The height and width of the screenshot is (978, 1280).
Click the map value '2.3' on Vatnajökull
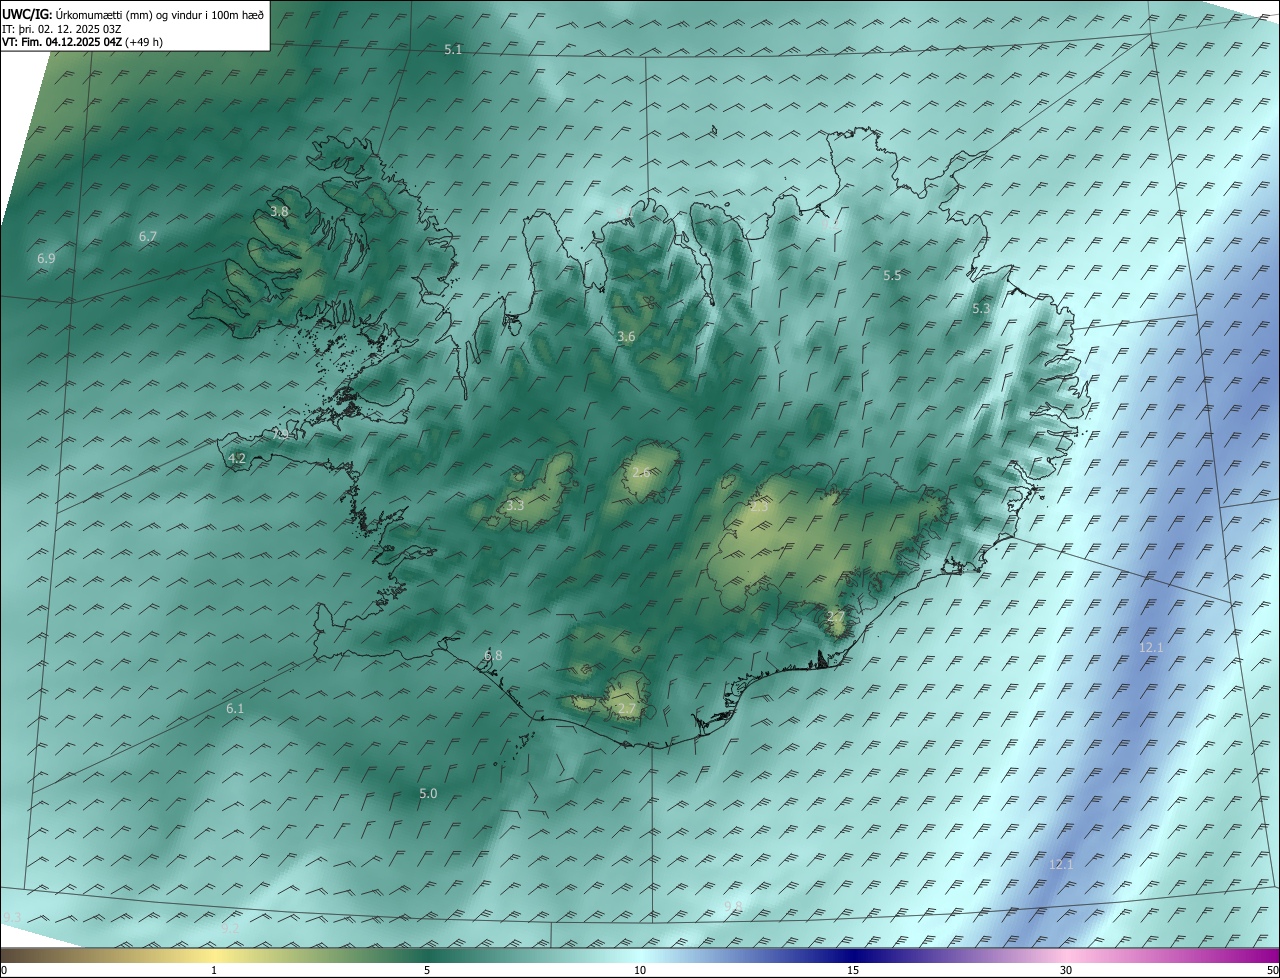tap(759, 507)
